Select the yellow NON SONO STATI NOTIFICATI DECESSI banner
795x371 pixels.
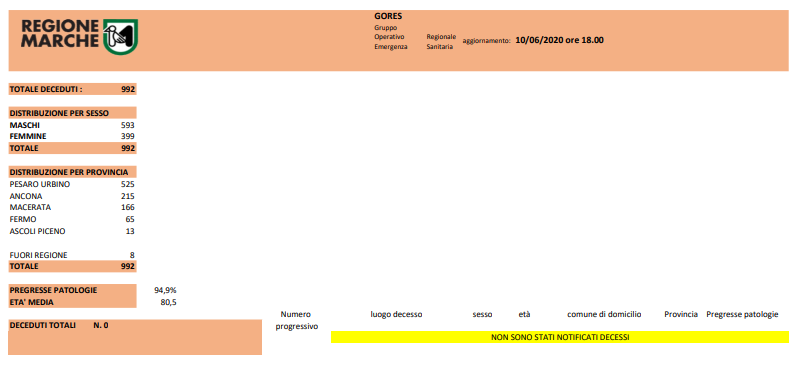pyautogui.click(x=560, y=337)
